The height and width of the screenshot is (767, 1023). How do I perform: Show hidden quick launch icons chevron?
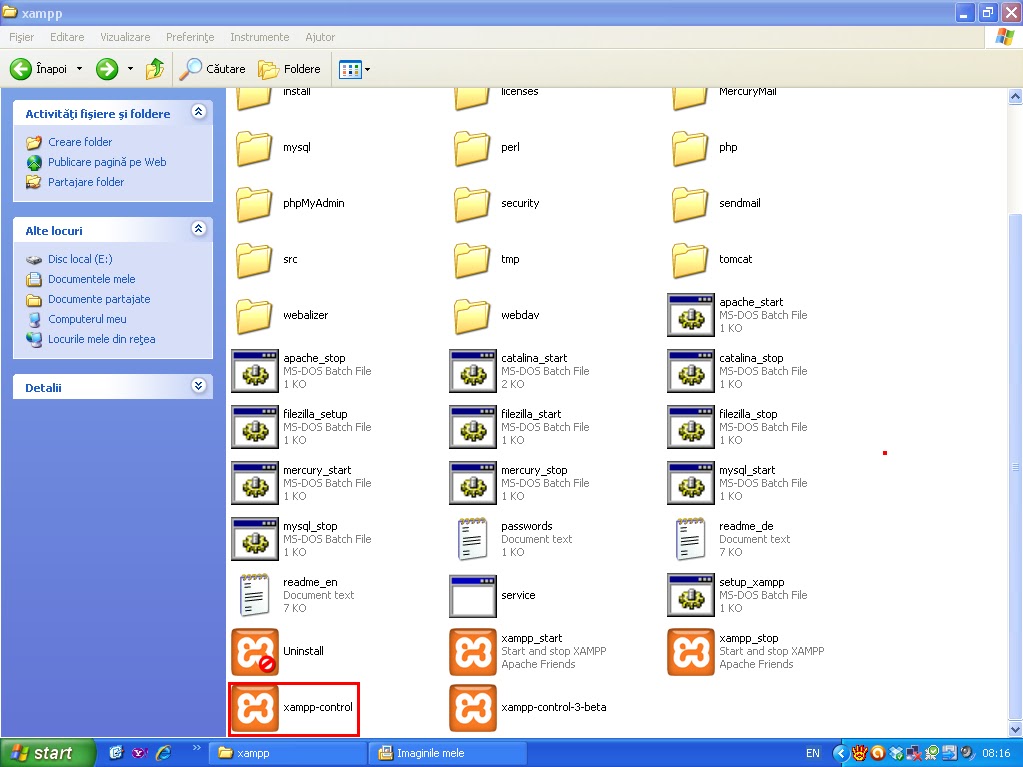(x=196, y=748)
